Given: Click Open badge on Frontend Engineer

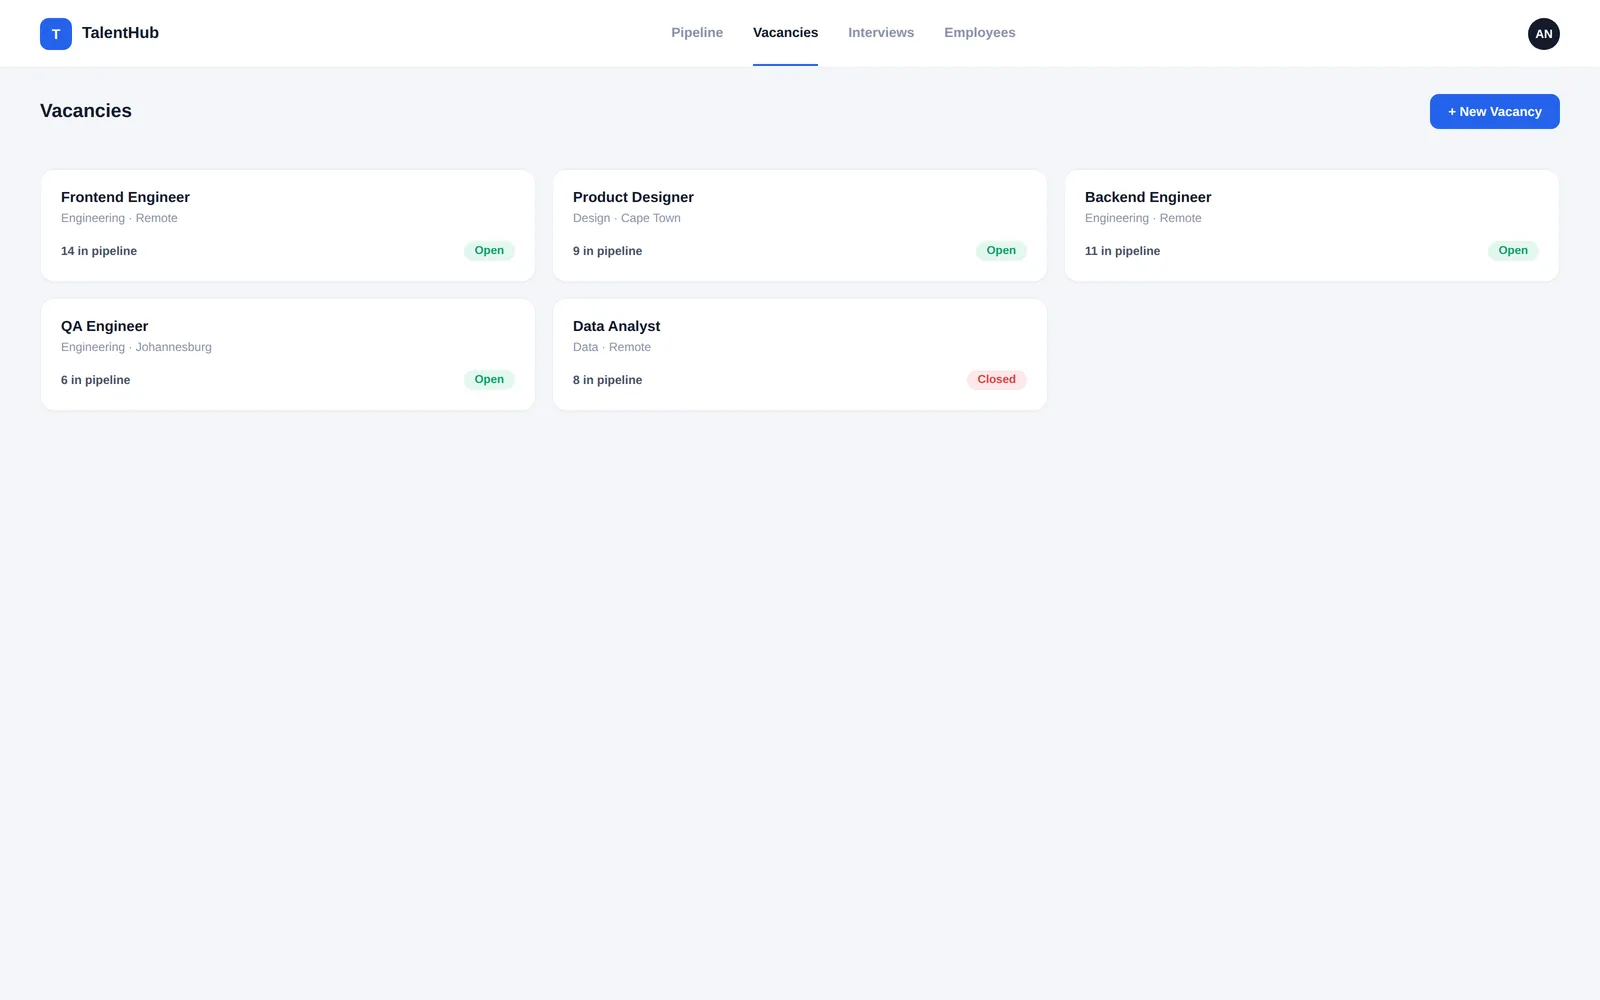Looking at the screenshot, I should [x=489, y=251].
